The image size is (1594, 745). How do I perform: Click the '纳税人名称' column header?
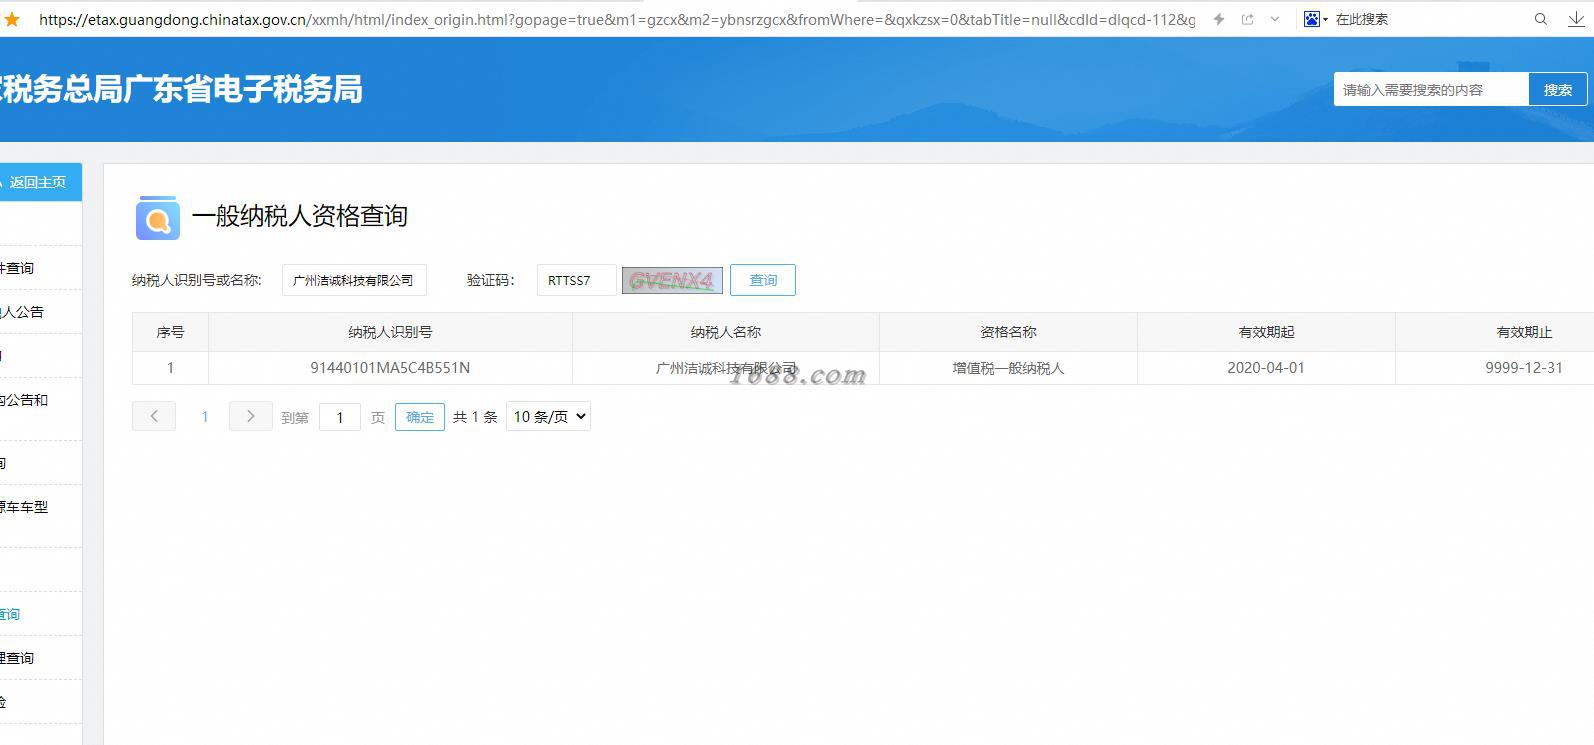726,332
